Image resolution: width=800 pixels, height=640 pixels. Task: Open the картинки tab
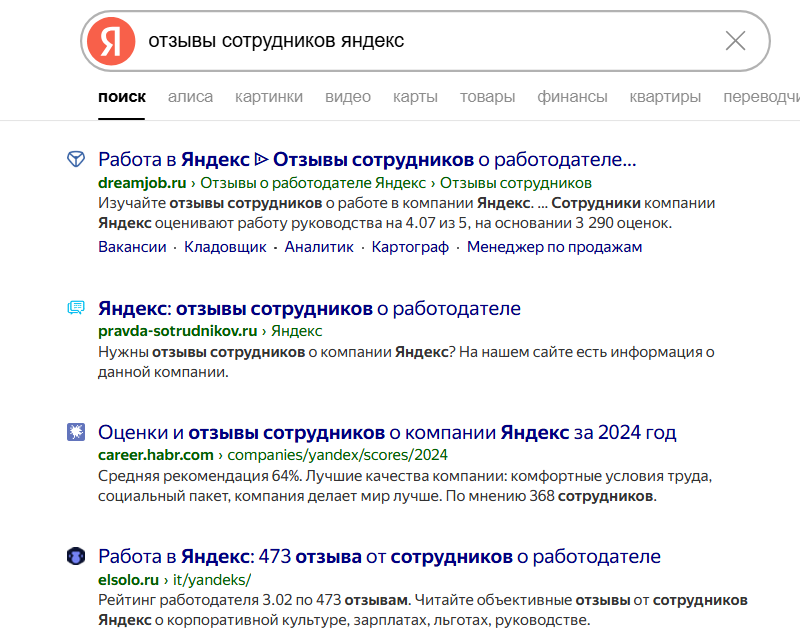[x=269, y=96]
